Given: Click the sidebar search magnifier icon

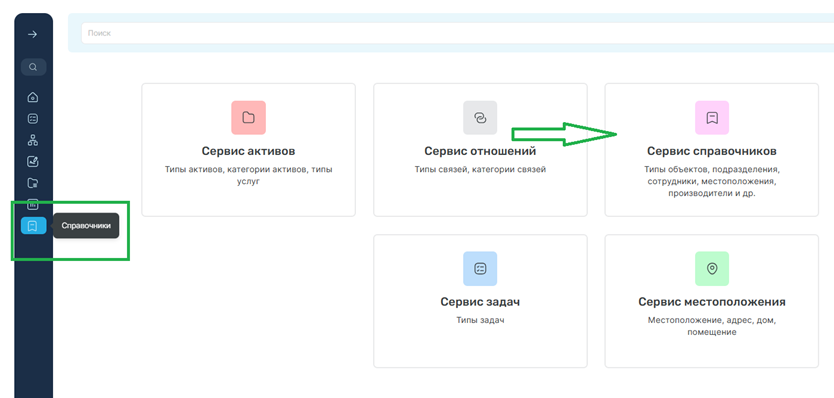Looking at the screenshot, I should (33, 67).
